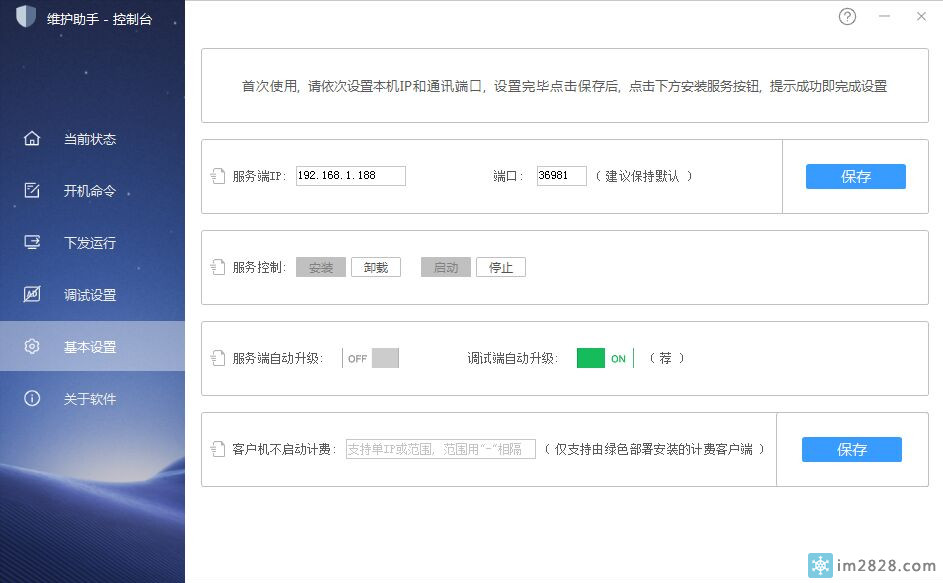Click the shield logo in title bar
The width and height of the screenshot is (943, 583).
[26, 18]
